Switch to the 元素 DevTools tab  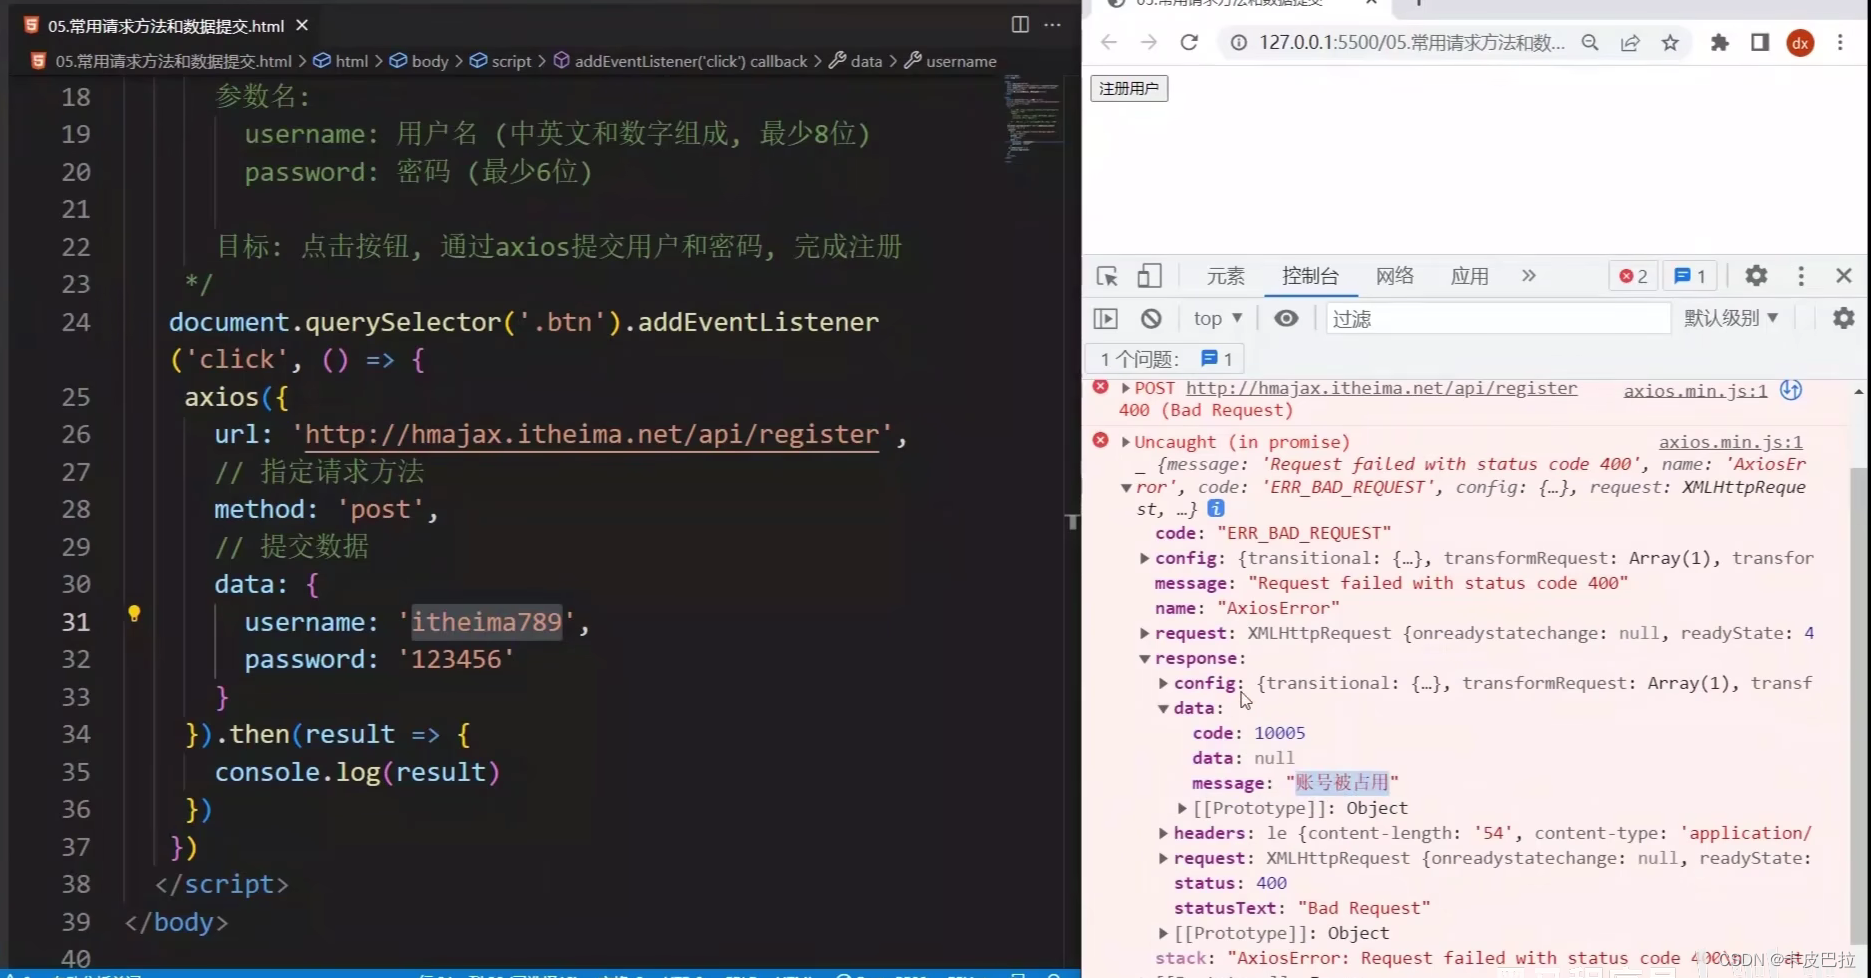tap(1225, 276)
